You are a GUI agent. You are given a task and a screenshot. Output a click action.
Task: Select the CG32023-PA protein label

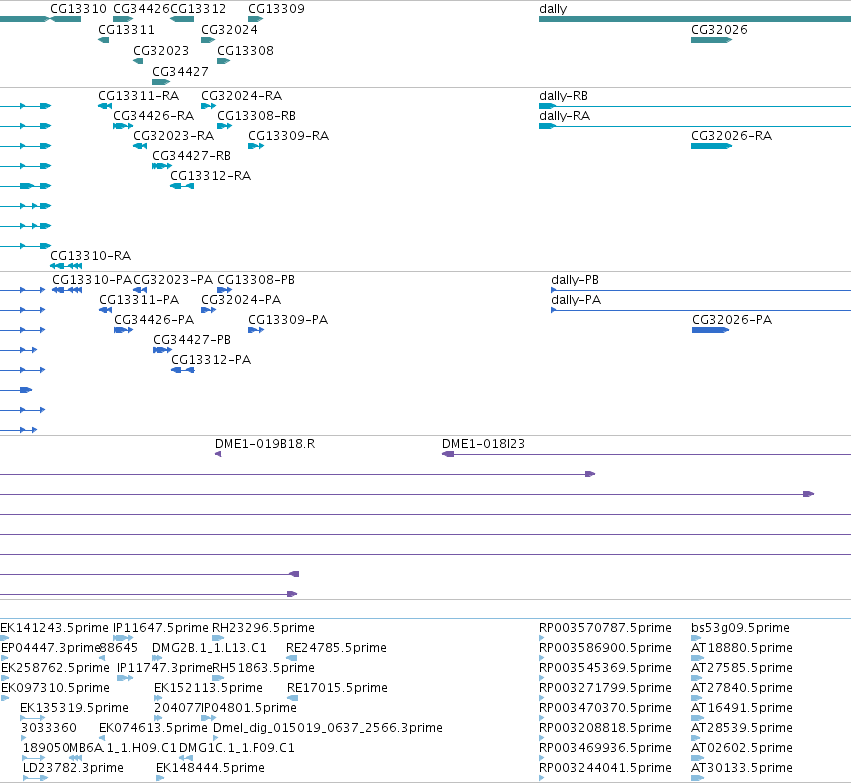click(173, 279)
